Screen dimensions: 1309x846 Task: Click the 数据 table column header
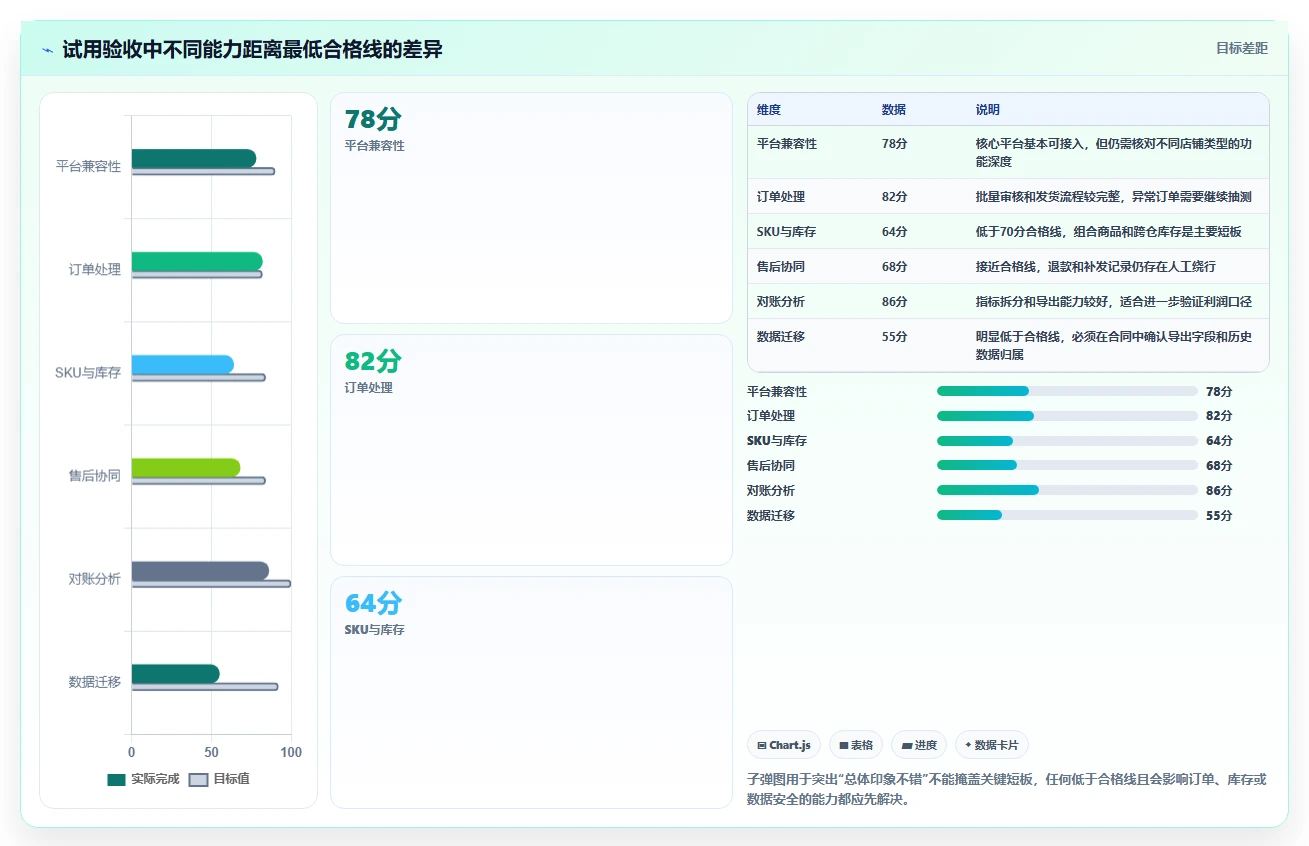pyautogui.click(x=894, y=110)
